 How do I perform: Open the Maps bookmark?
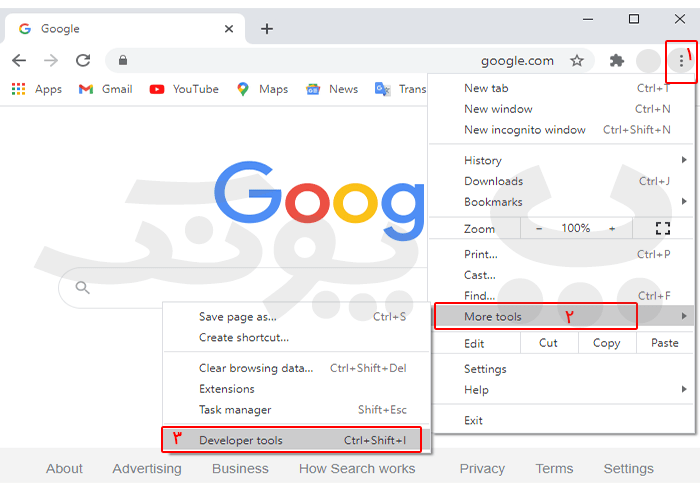(262, 89)
